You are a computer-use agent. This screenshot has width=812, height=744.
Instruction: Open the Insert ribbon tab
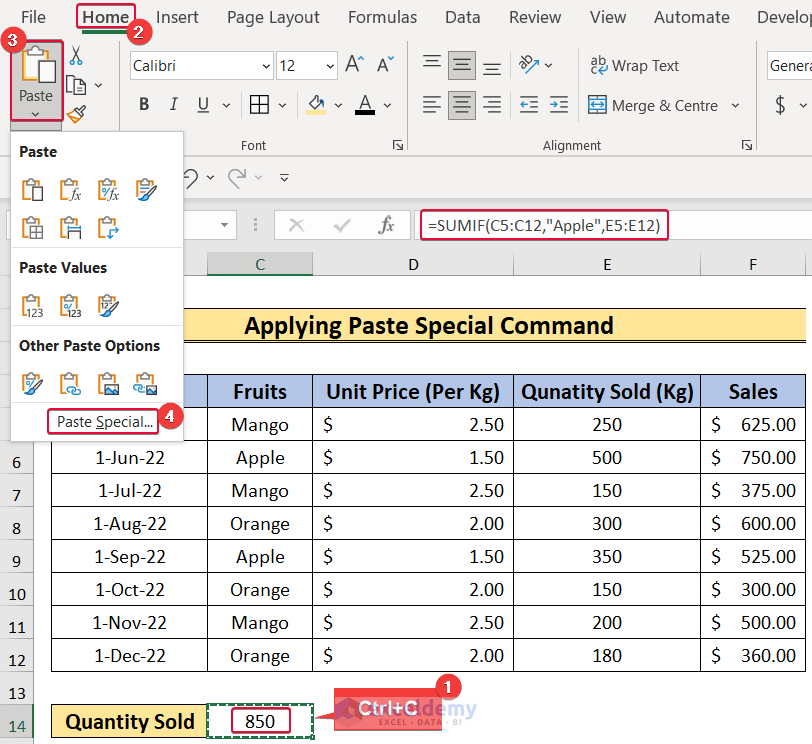[x=177, y=17]
